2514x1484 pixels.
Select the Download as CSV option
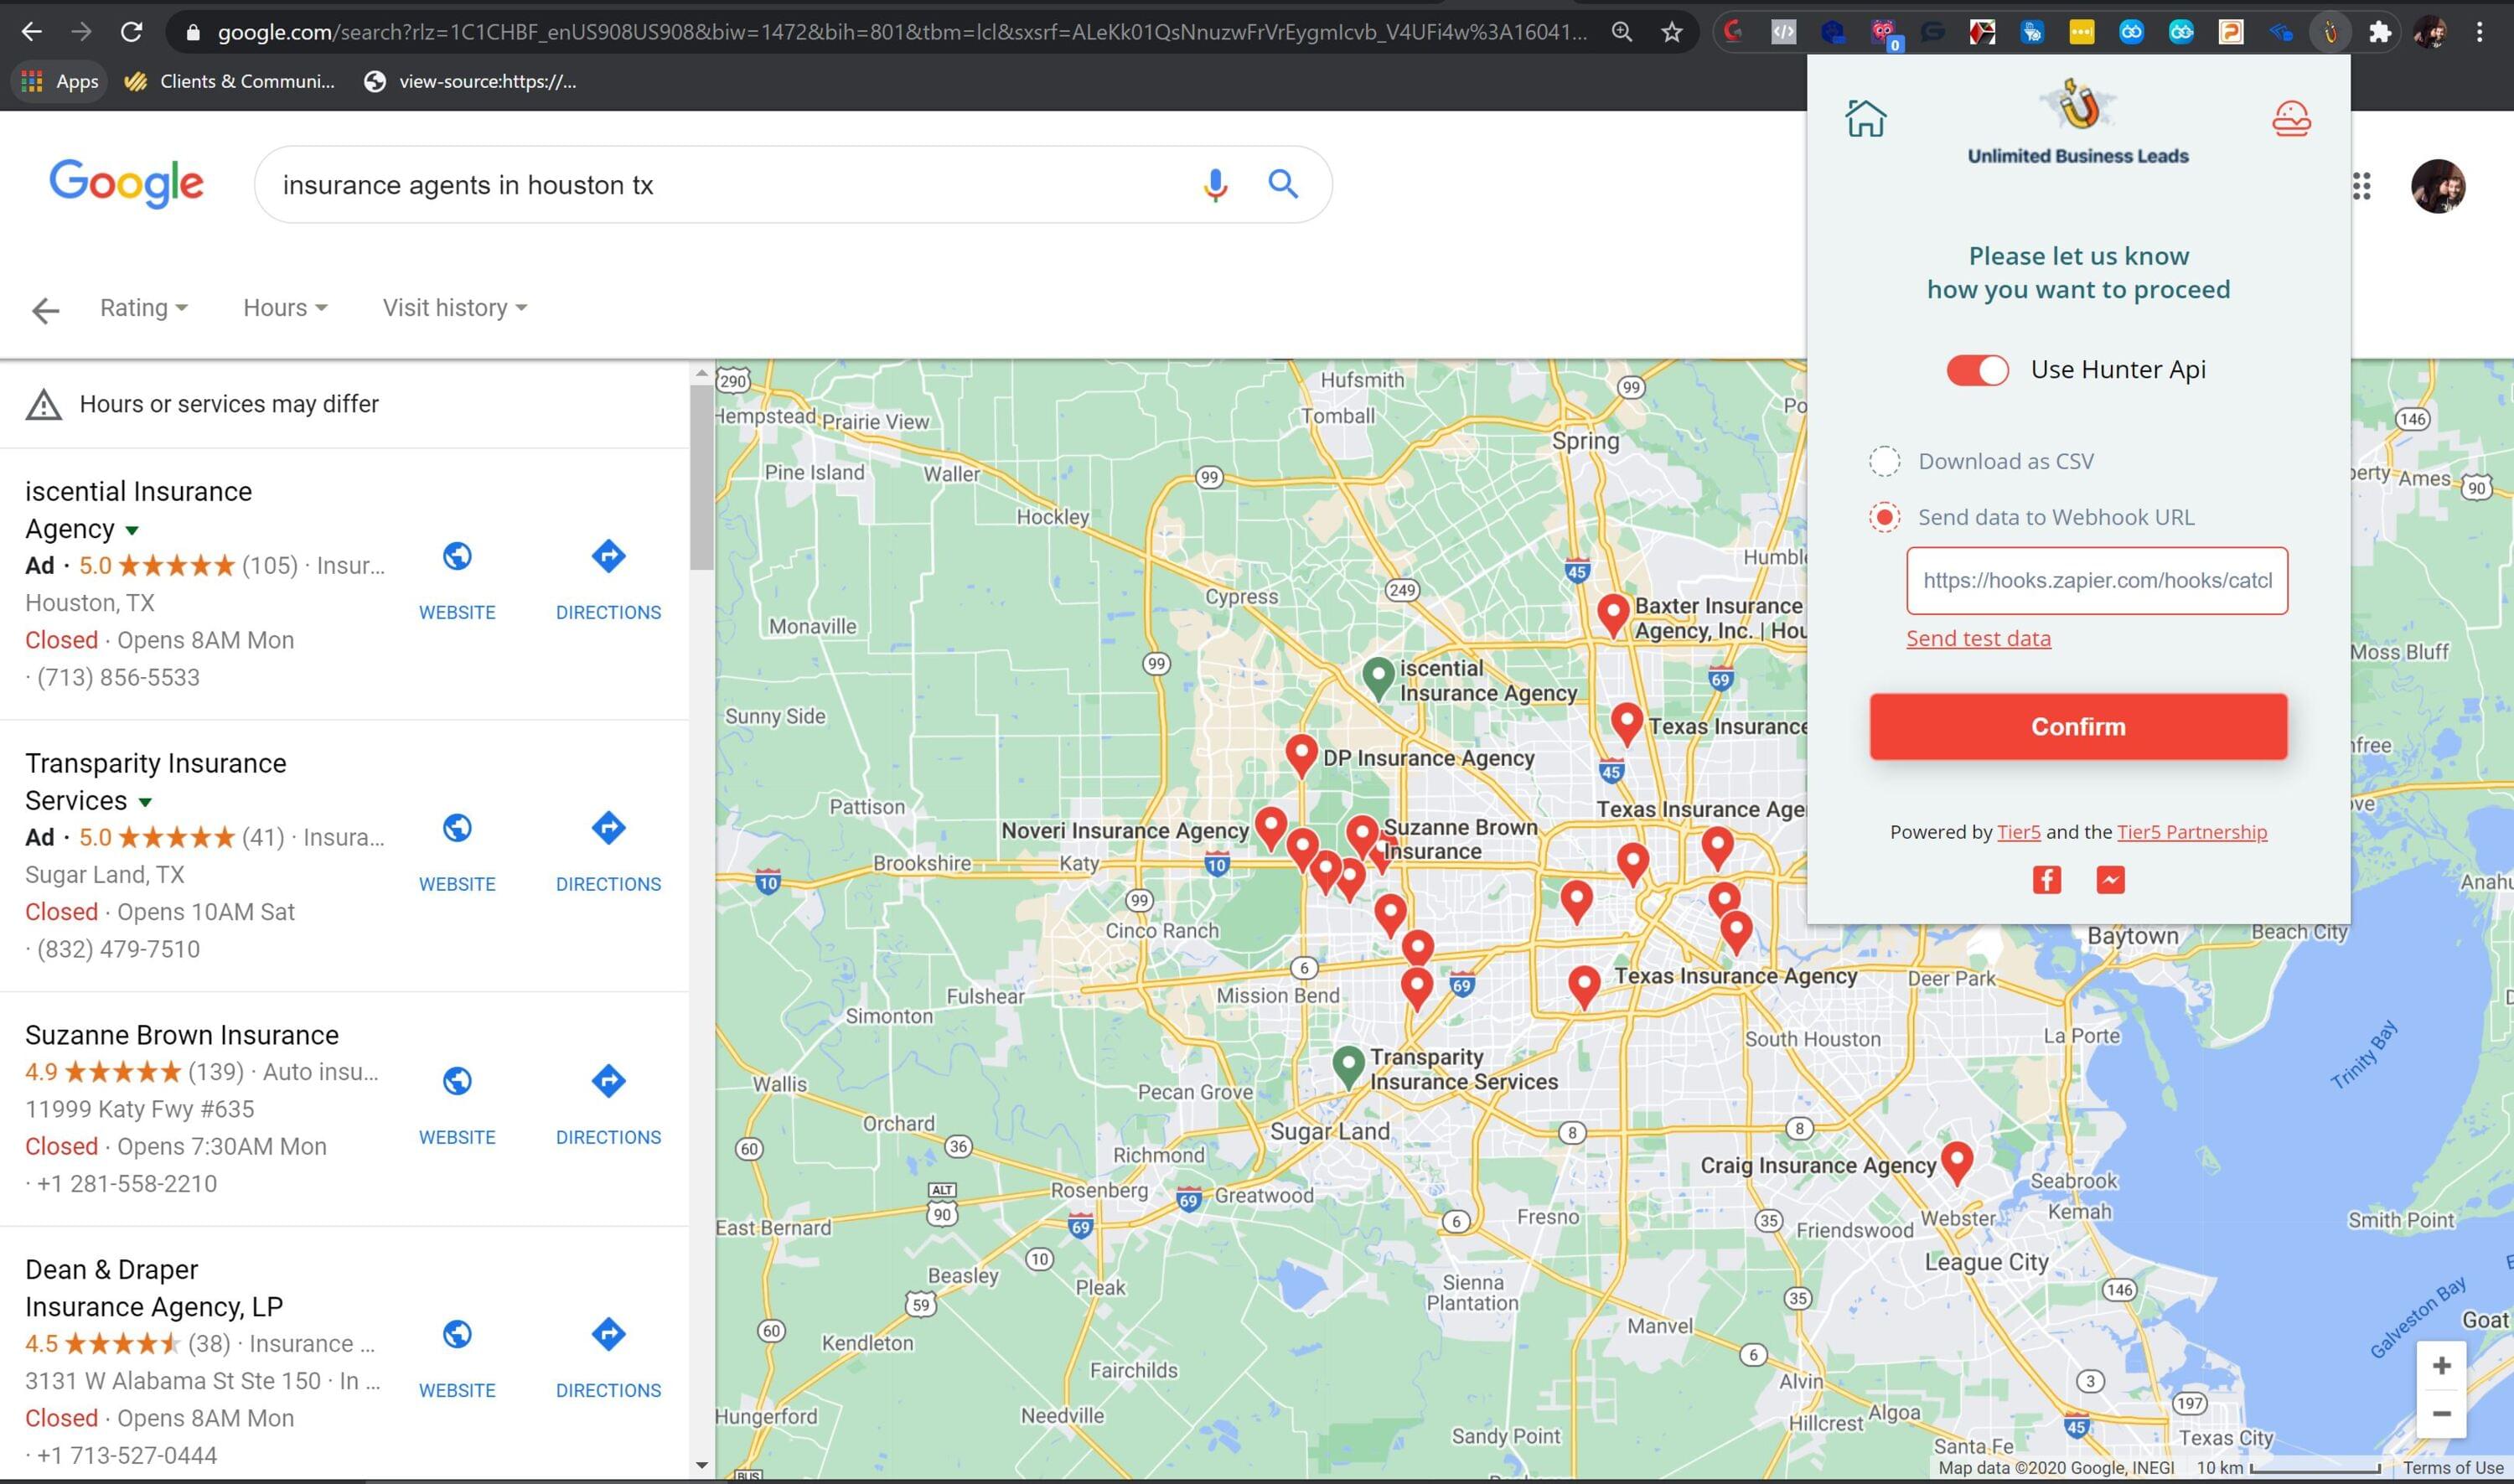pos(1884,461)
